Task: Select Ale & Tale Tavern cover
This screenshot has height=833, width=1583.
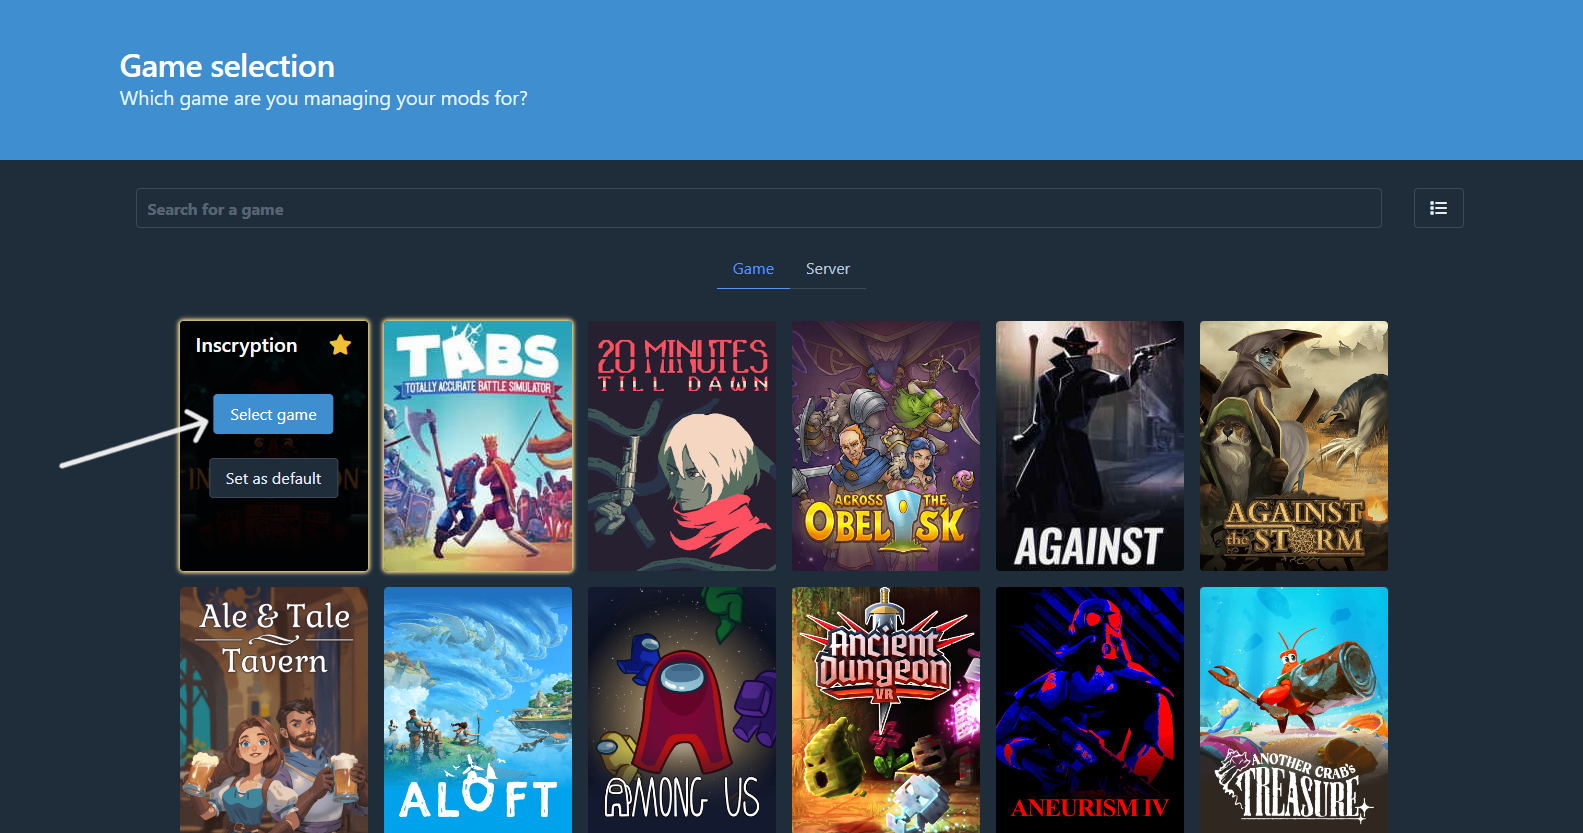Action: (x=274, y=710)
